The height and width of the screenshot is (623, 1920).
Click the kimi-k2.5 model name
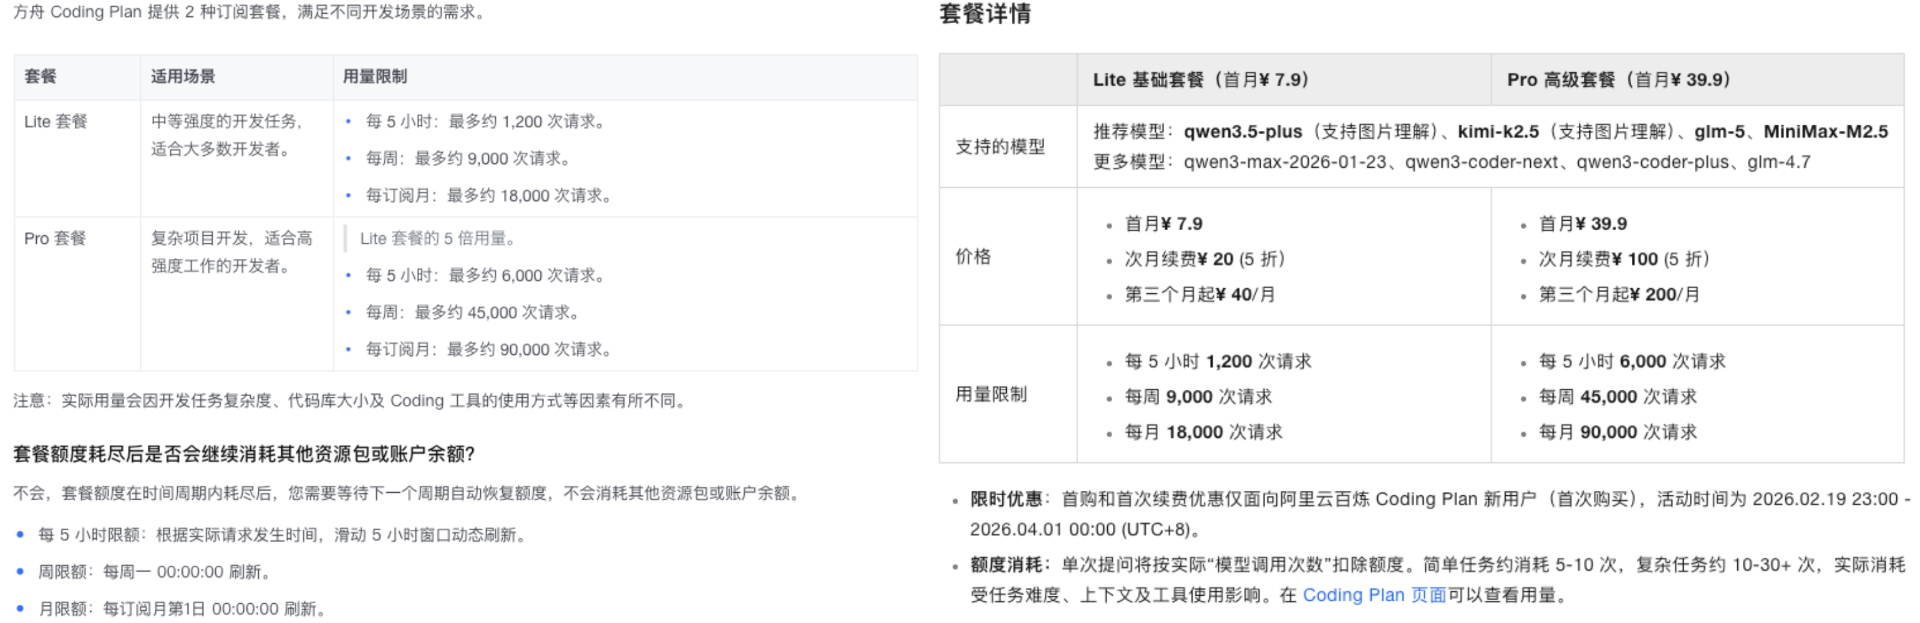click(x=1497, y=132)
